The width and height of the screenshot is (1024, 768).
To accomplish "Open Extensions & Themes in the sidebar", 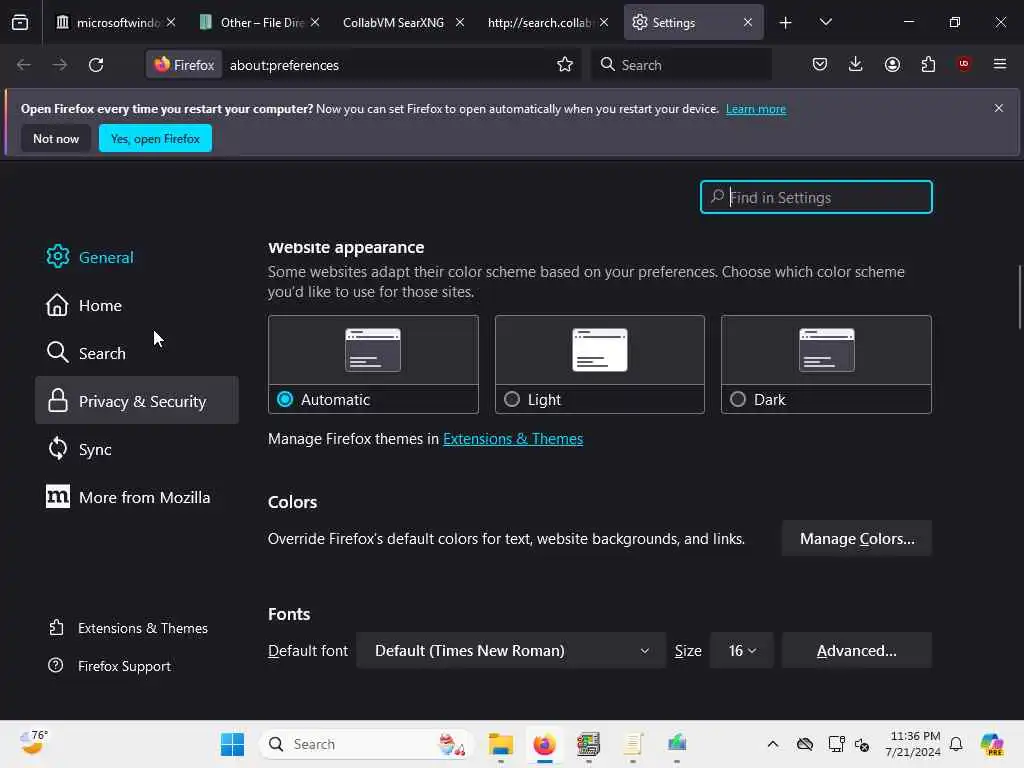I will (129, 628).
